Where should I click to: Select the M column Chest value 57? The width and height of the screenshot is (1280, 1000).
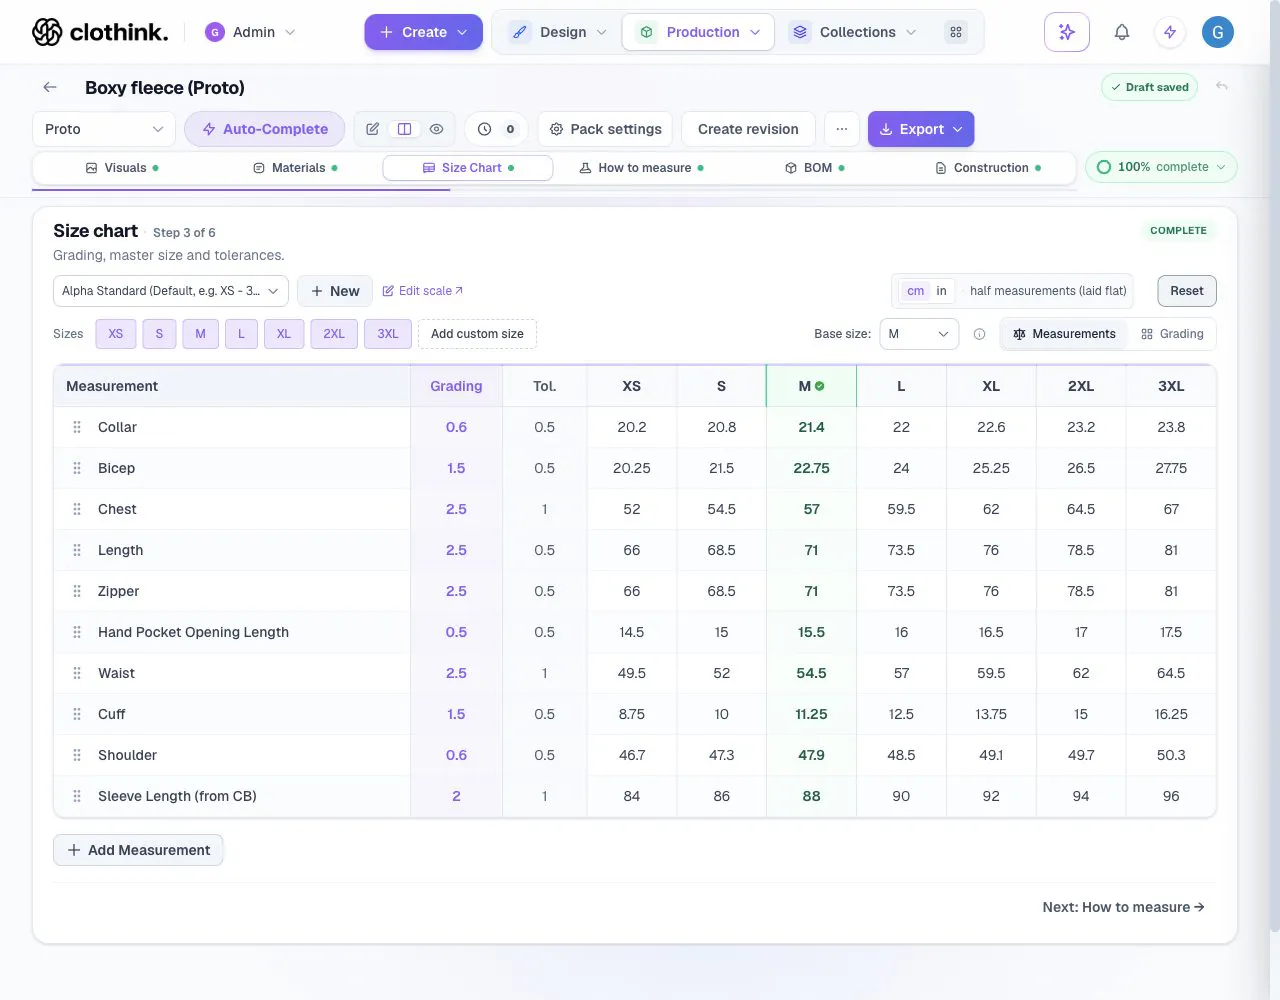[811, 509]
